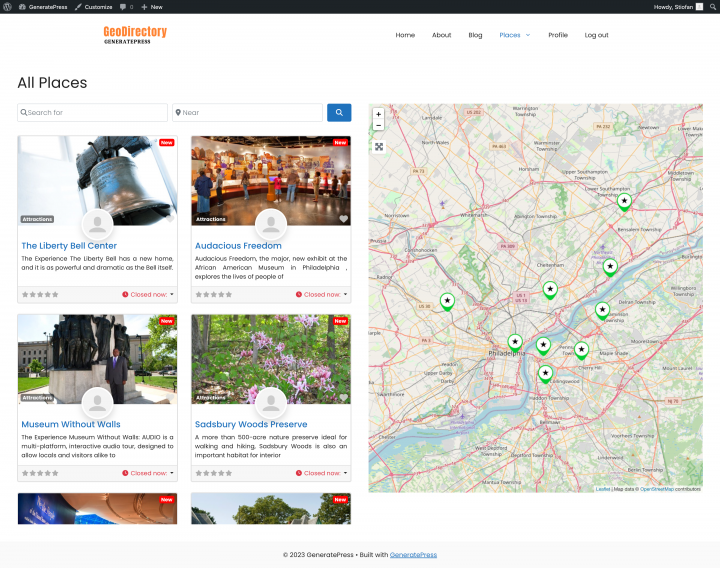This screenshot has height=568, width=720.
Task: Click the author avatar on Museum Without Walls
Action: (x=97, y=403)
